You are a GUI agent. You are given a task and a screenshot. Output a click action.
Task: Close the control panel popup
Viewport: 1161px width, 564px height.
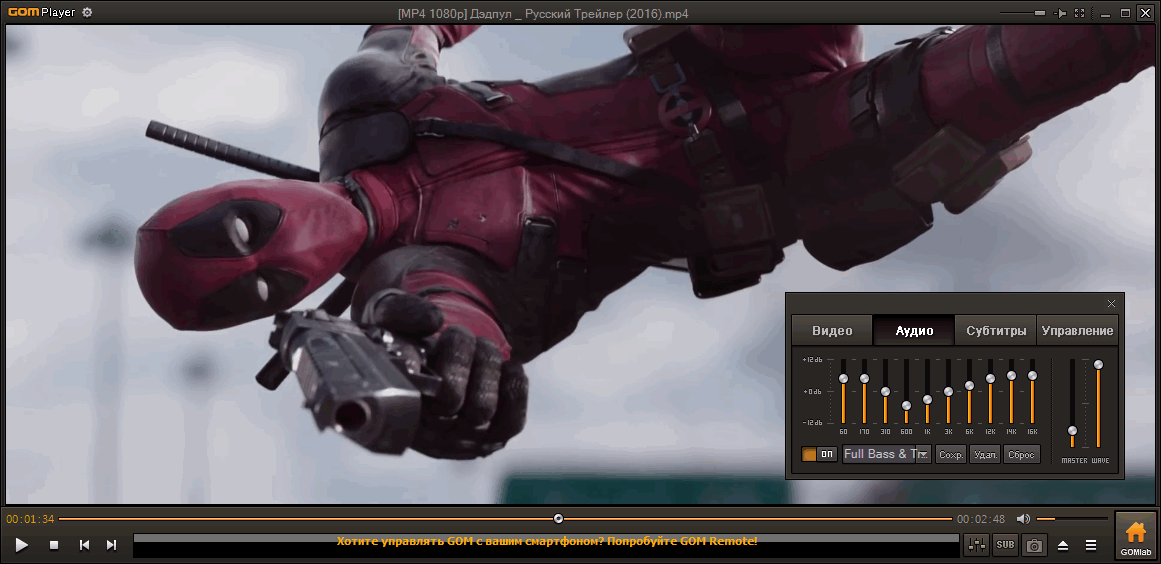pos(1111,303)
